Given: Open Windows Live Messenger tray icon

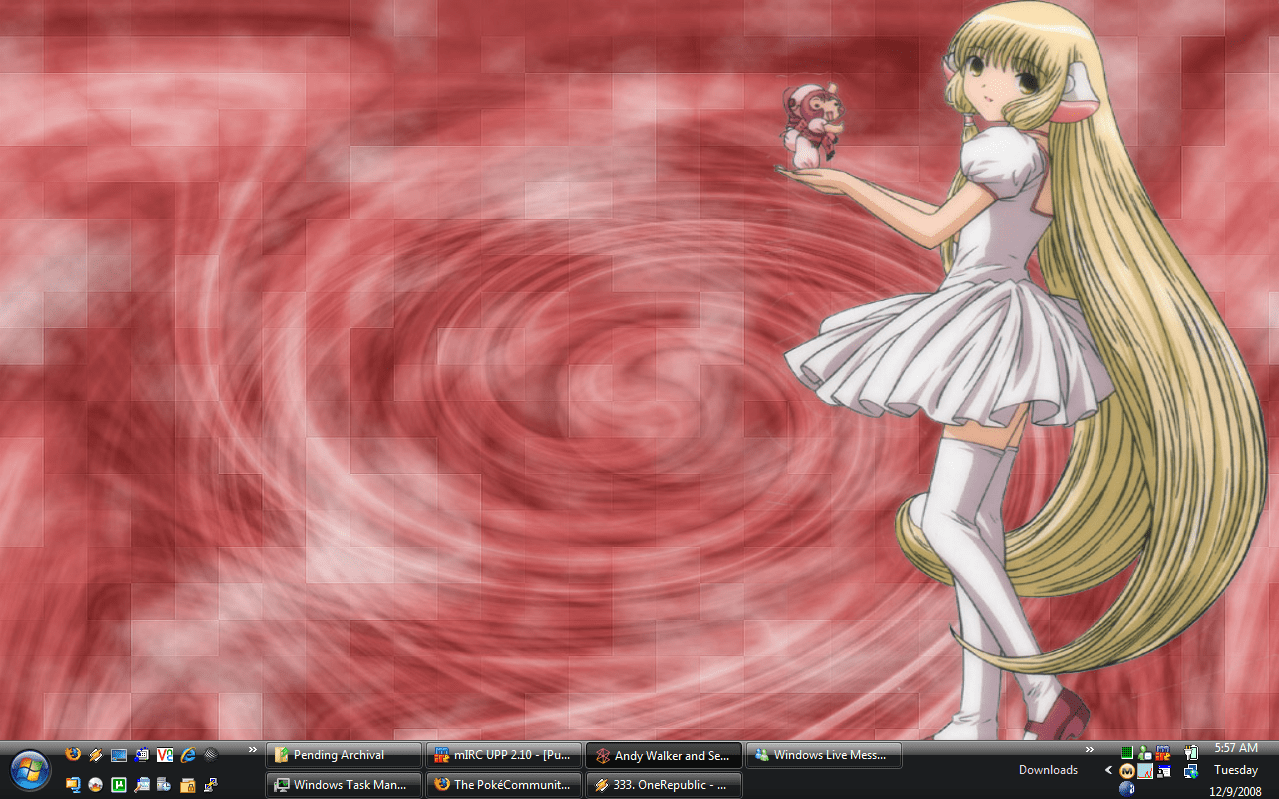Looking at the screenshot, I should coord(1145,752).
